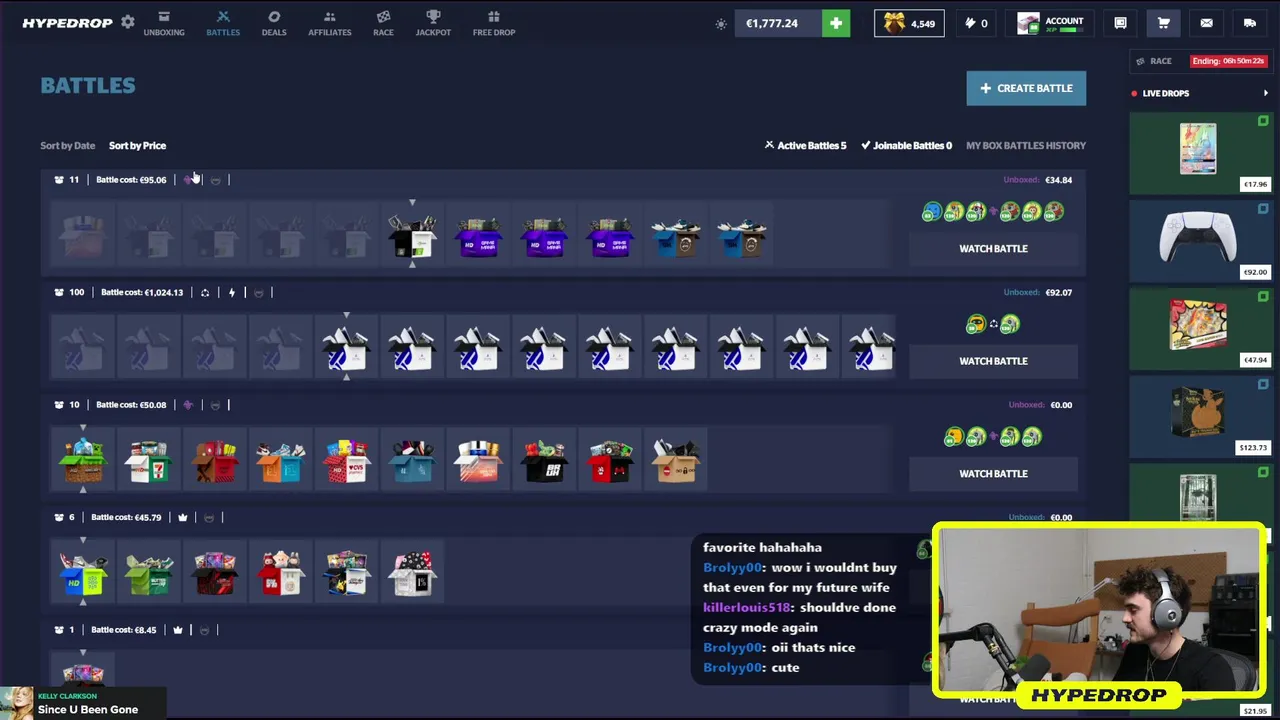
Task: Click the Kelly Clarkson now-playing song overlay
Action: point(85,703)
